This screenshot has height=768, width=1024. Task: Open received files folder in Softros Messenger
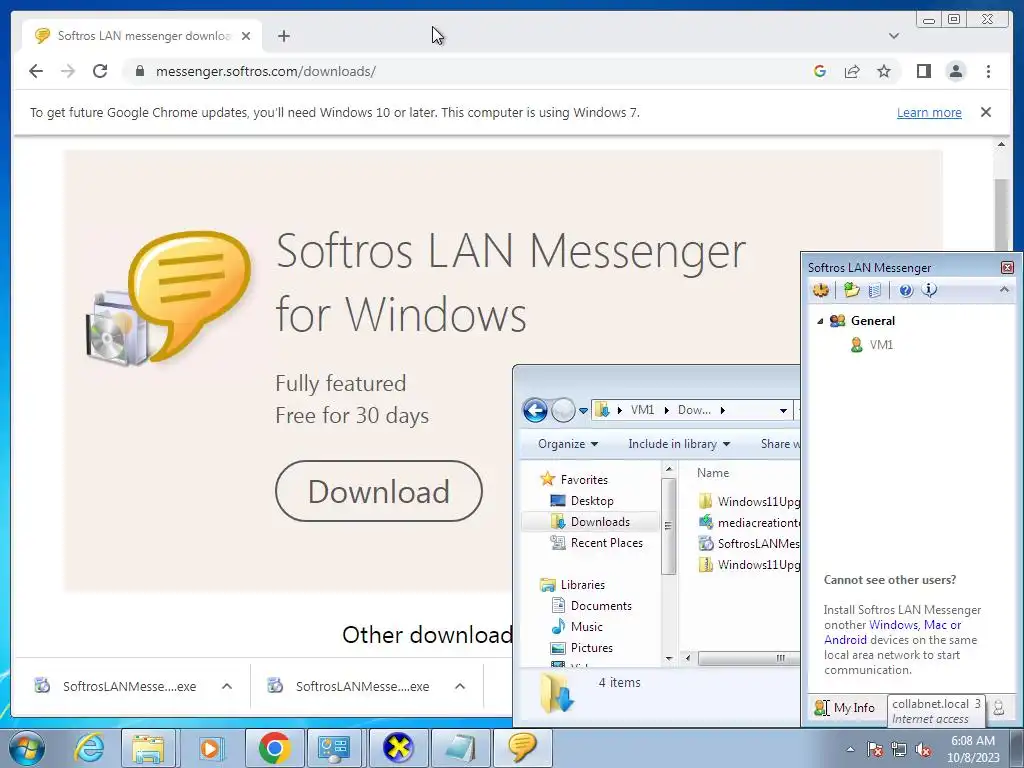(851, 290)
